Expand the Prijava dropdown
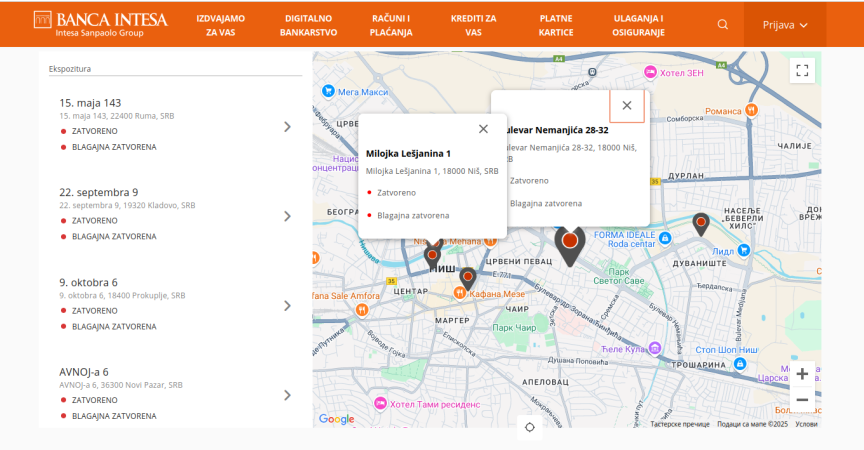 (785, 25)
